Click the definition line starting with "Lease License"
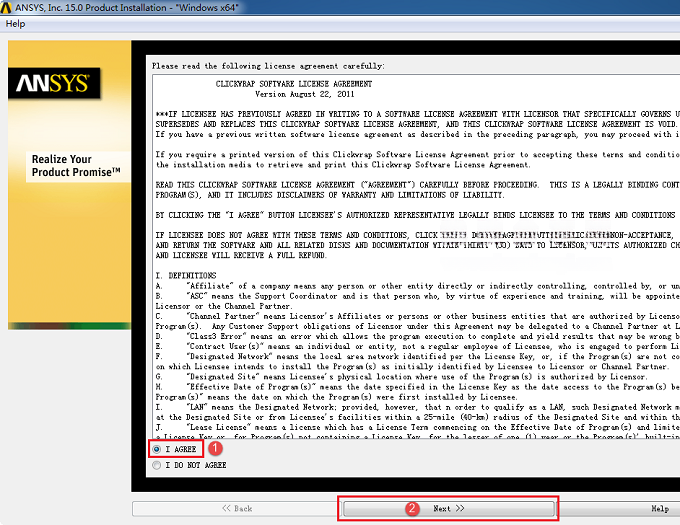The height and width of the screenshot is (525, 680). coord(418,427)
